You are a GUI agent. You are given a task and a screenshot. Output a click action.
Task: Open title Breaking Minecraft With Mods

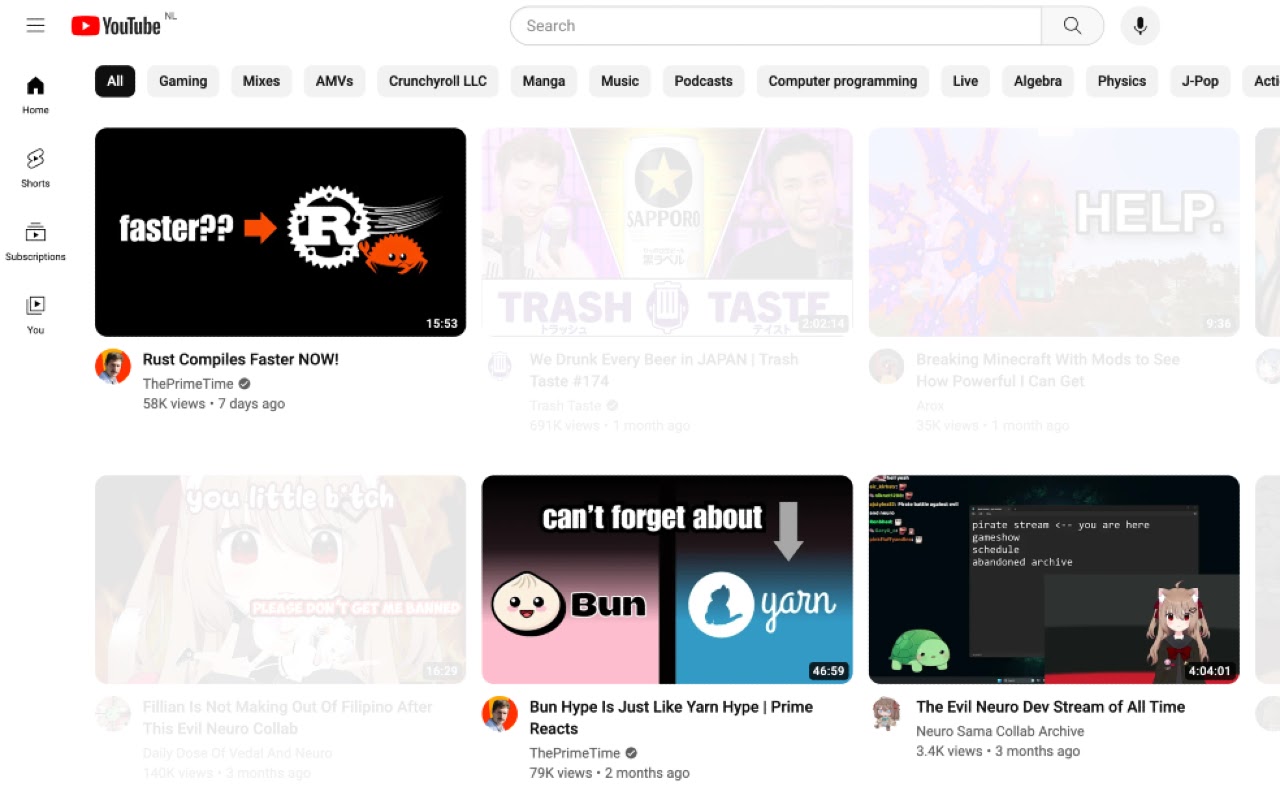[1048, 370]
